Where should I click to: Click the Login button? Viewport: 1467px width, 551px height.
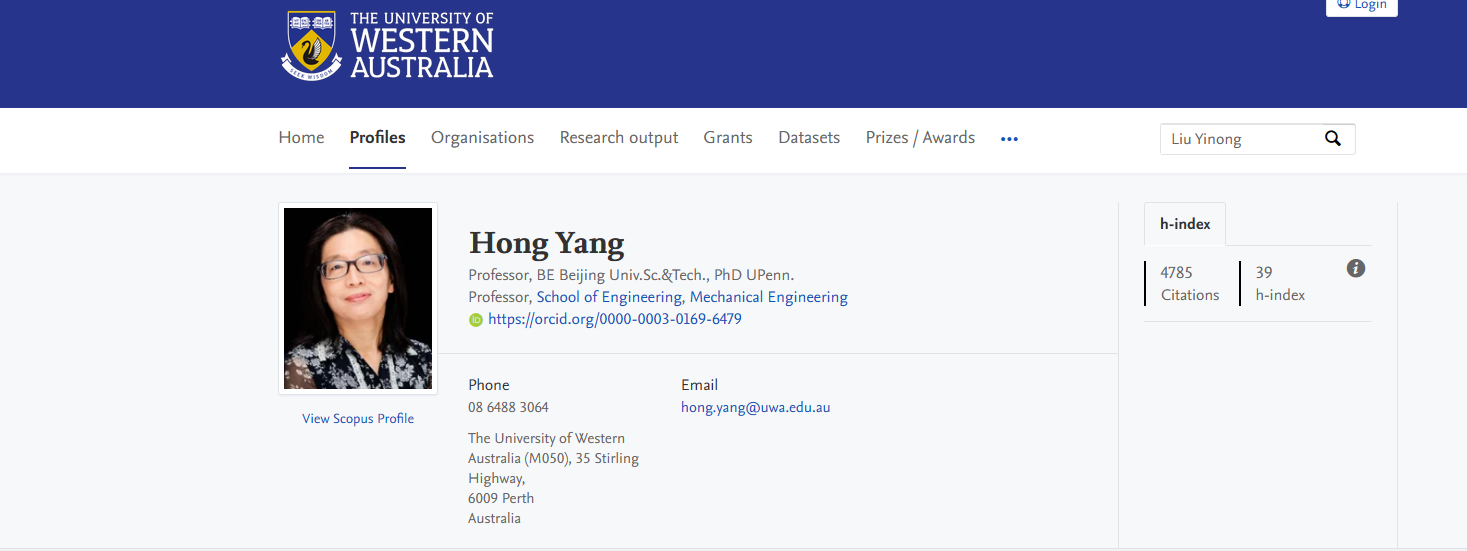pyautogui.click(x=1361, y=5)
